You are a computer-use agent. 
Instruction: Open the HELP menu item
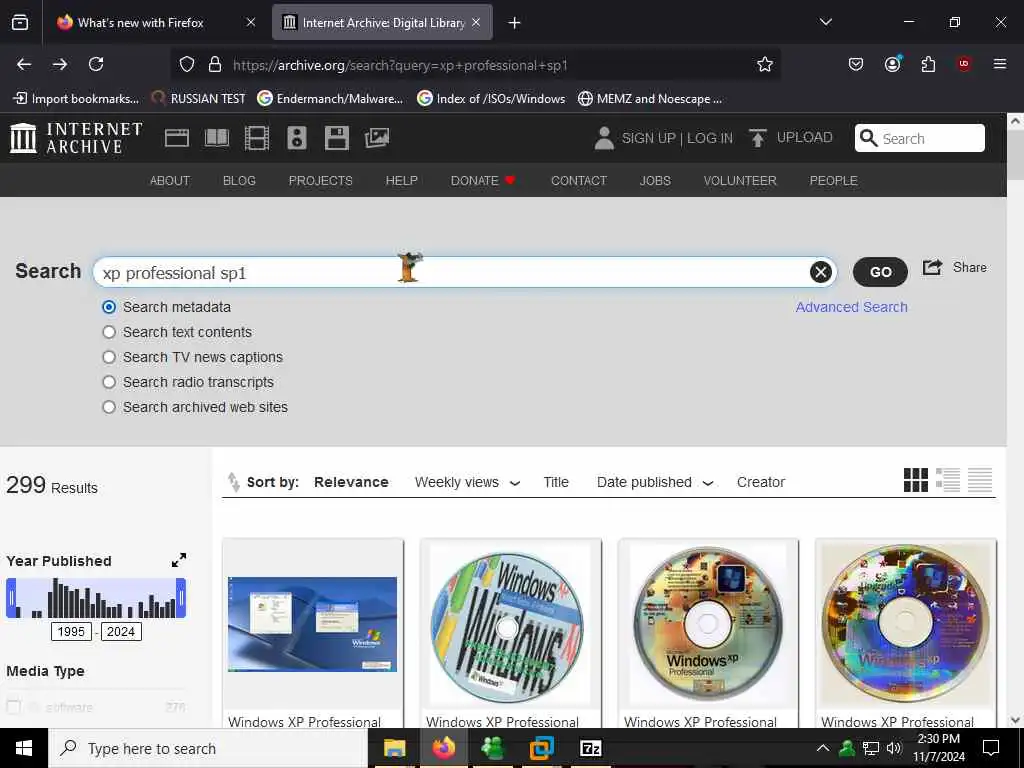pyautogui.click(x=402, y=180)
